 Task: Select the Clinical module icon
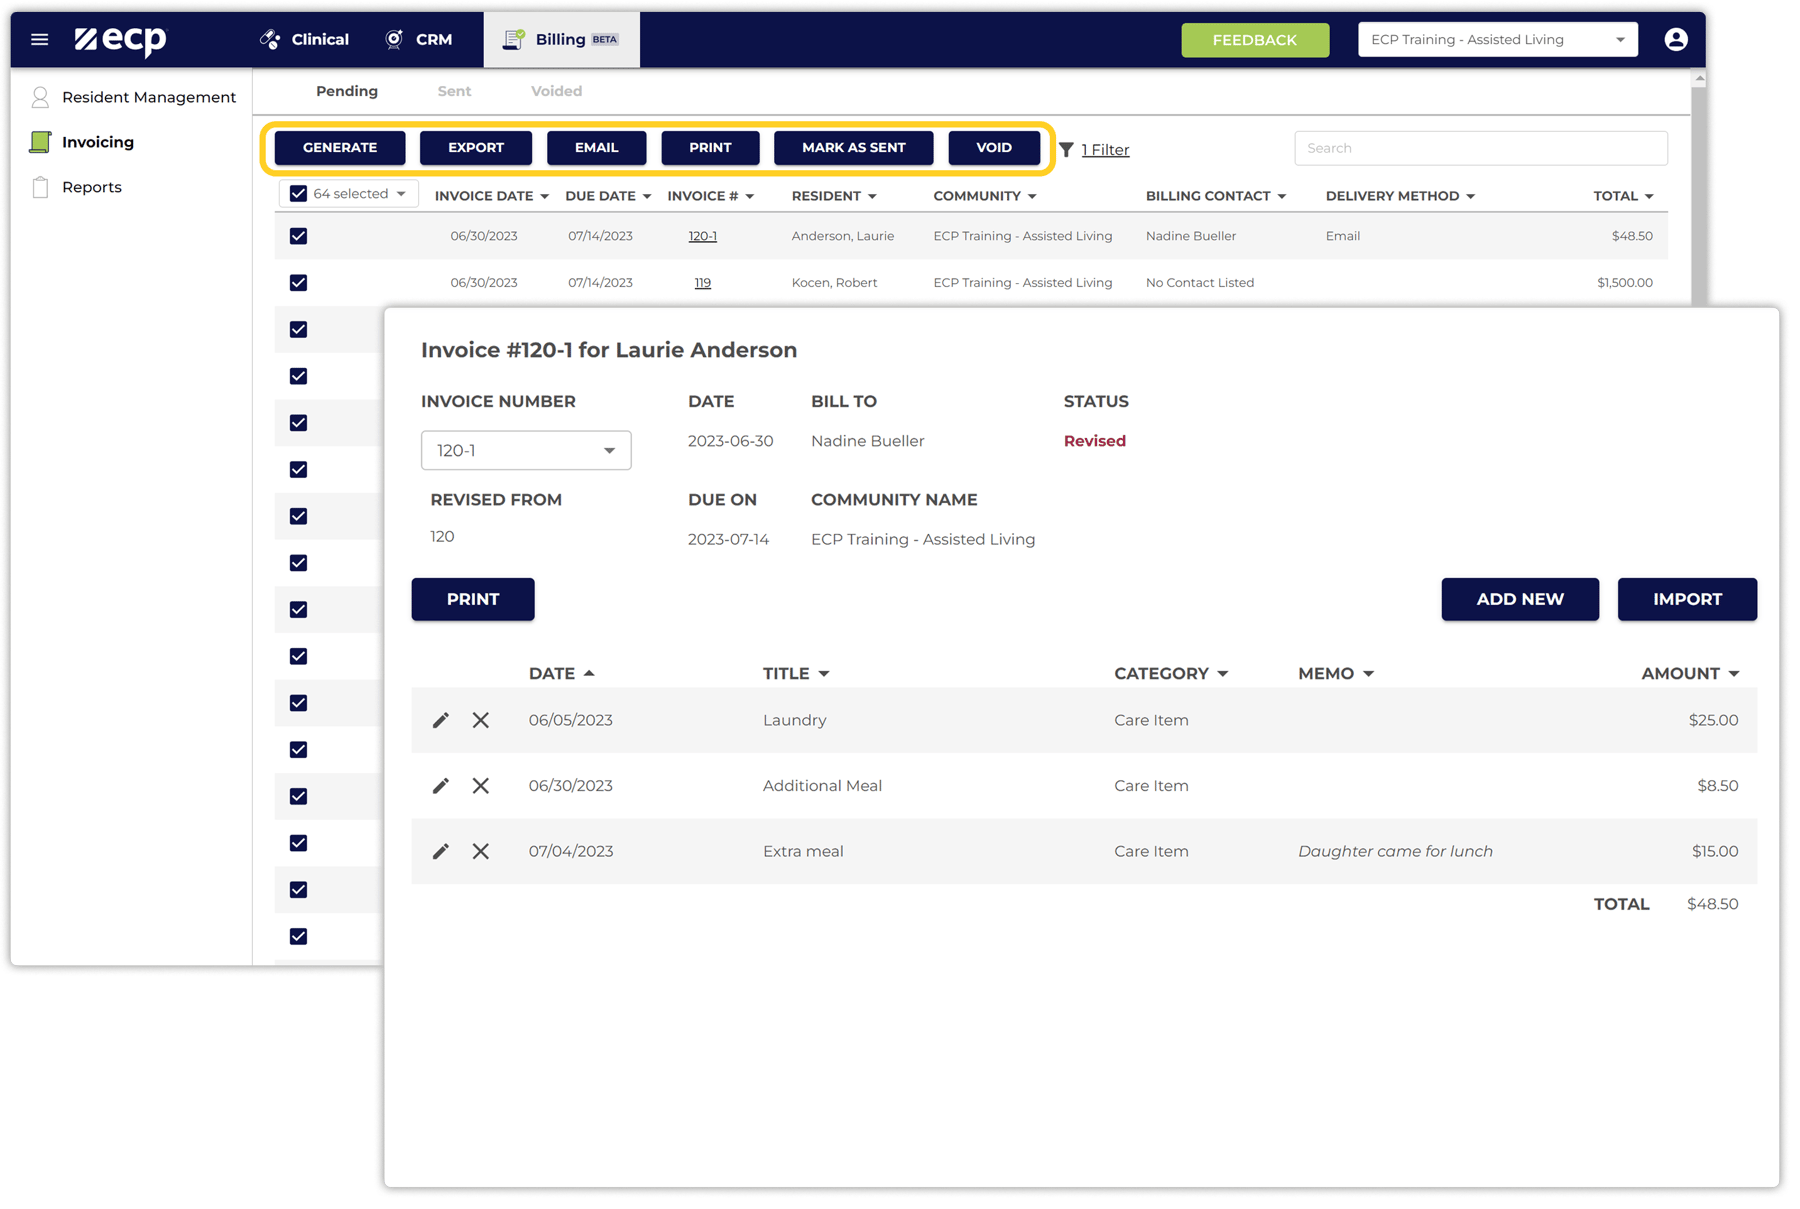click(x=268, y=39)
